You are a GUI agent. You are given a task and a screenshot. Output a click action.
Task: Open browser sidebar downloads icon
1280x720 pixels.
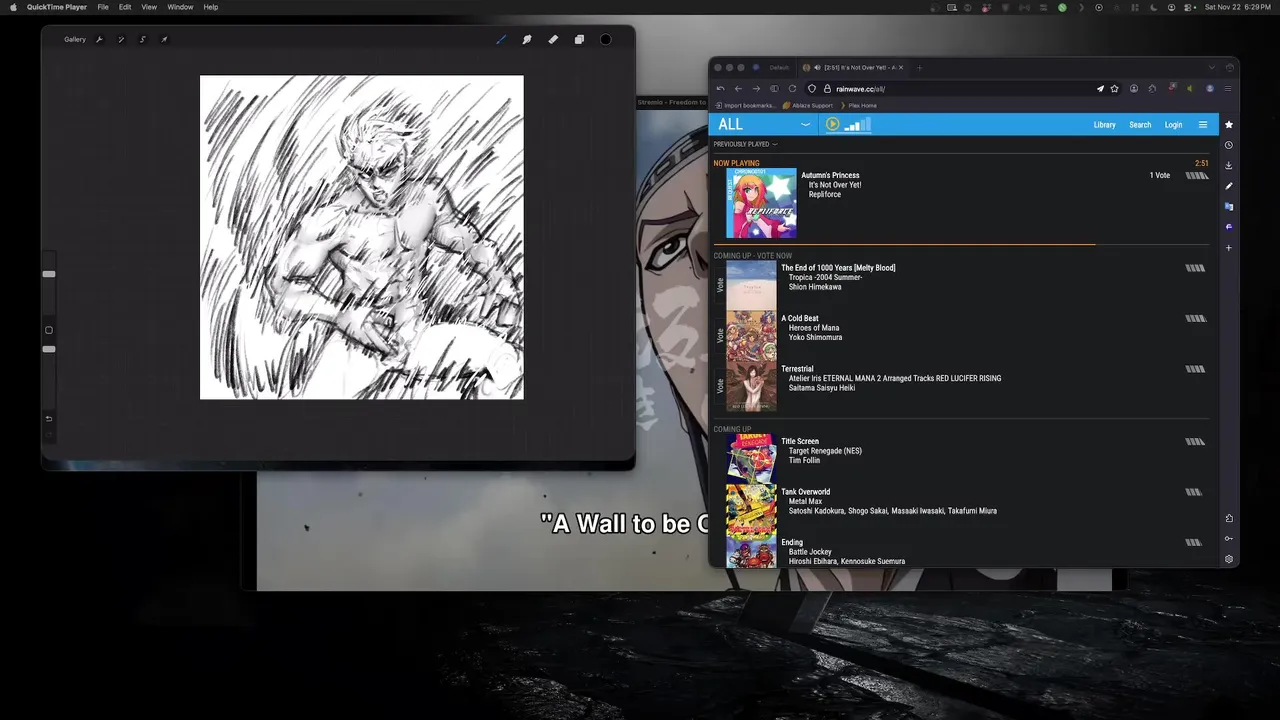click(1229, 165)
